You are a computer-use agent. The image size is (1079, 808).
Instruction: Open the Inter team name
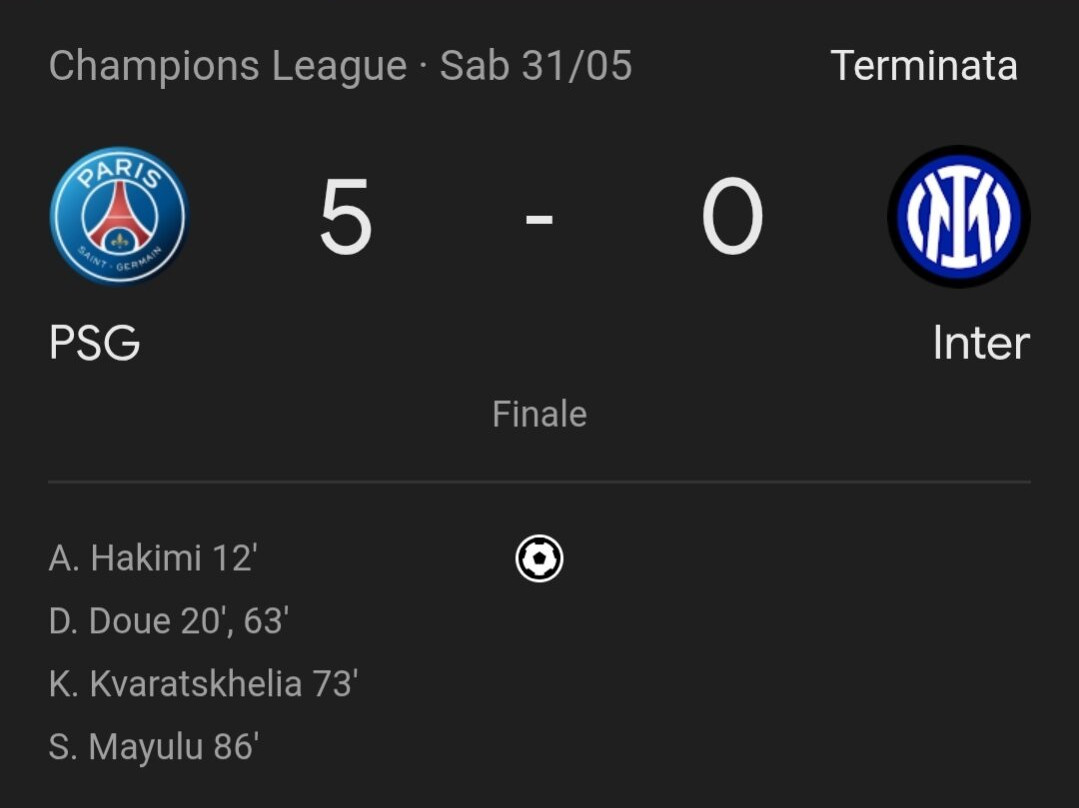[x=981, y=343]
